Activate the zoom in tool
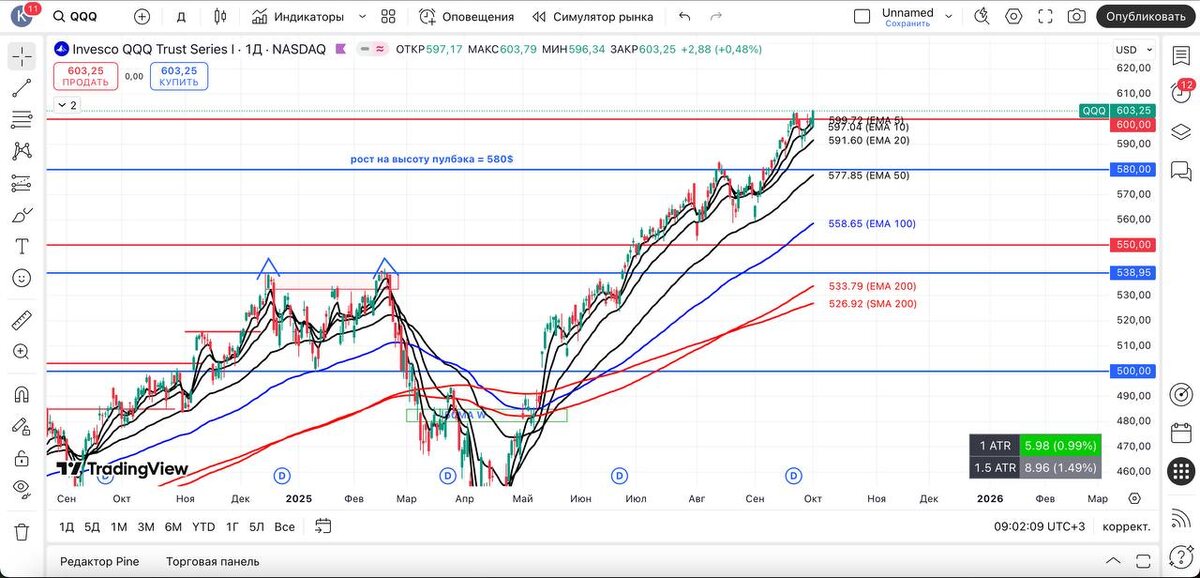 click(x=21, y=352)
